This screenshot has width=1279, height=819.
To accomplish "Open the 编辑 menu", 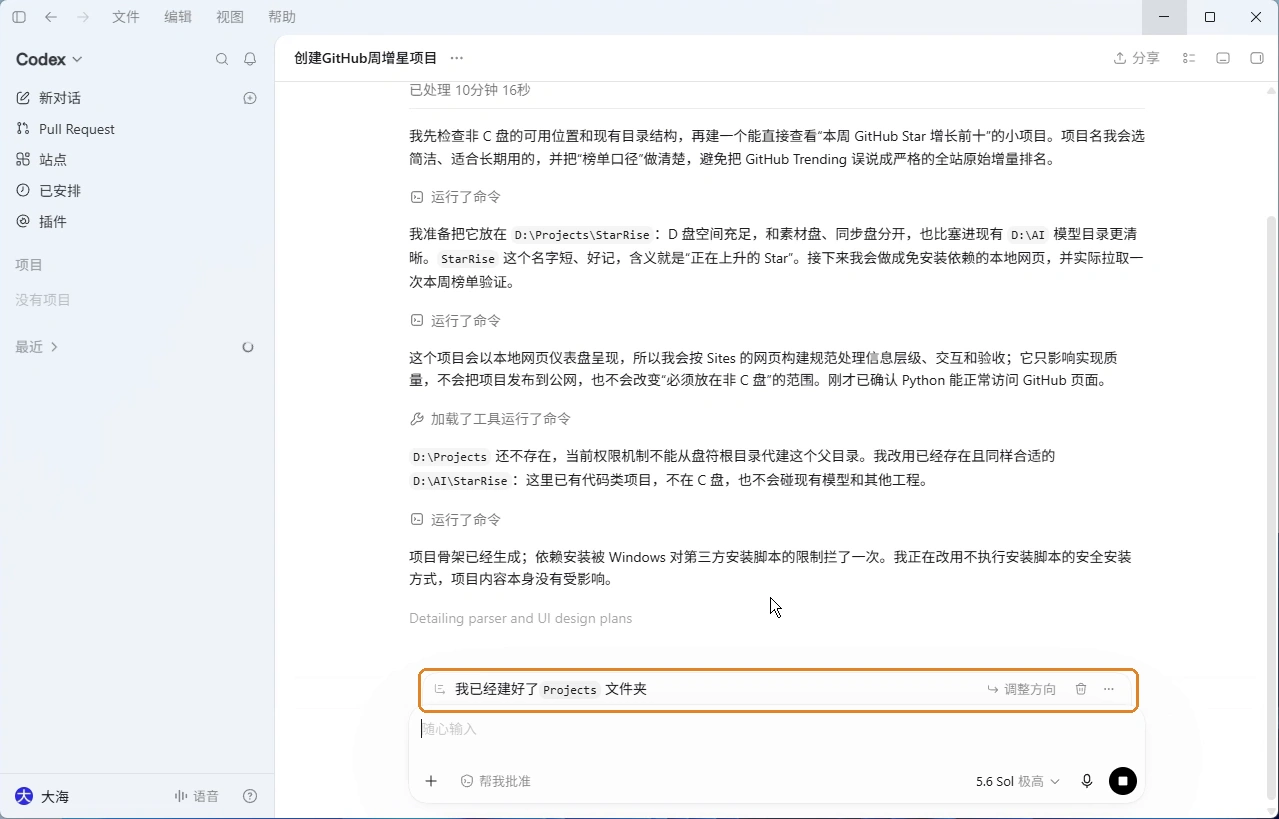I will tap(178, 17).
